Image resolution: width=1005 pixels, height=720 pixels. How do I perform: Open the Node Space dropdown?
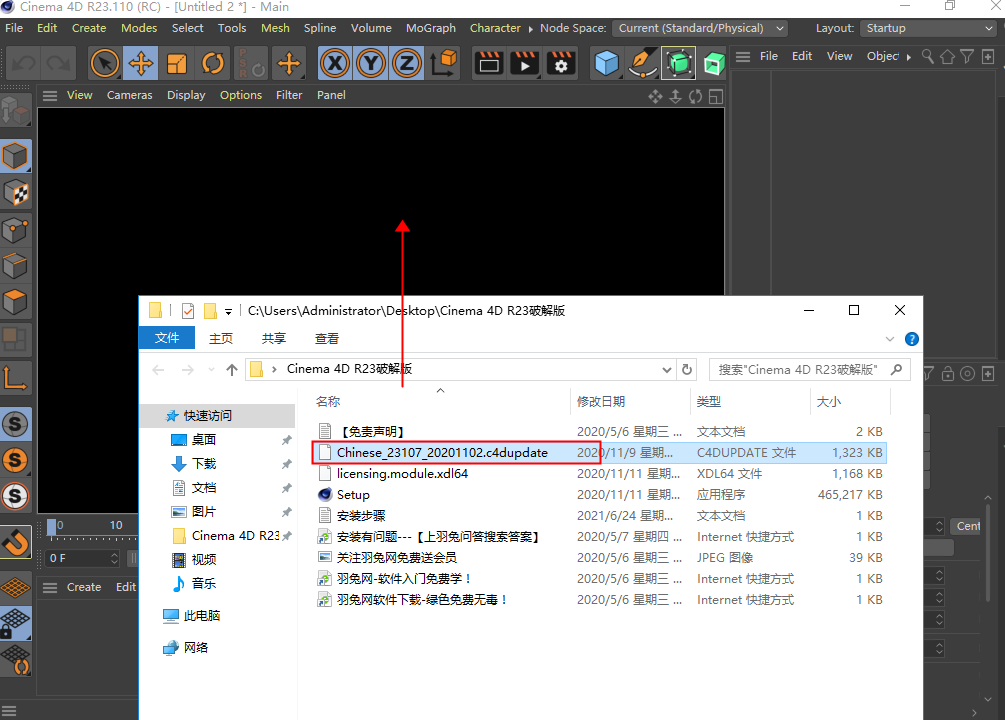tap(700, 28)
